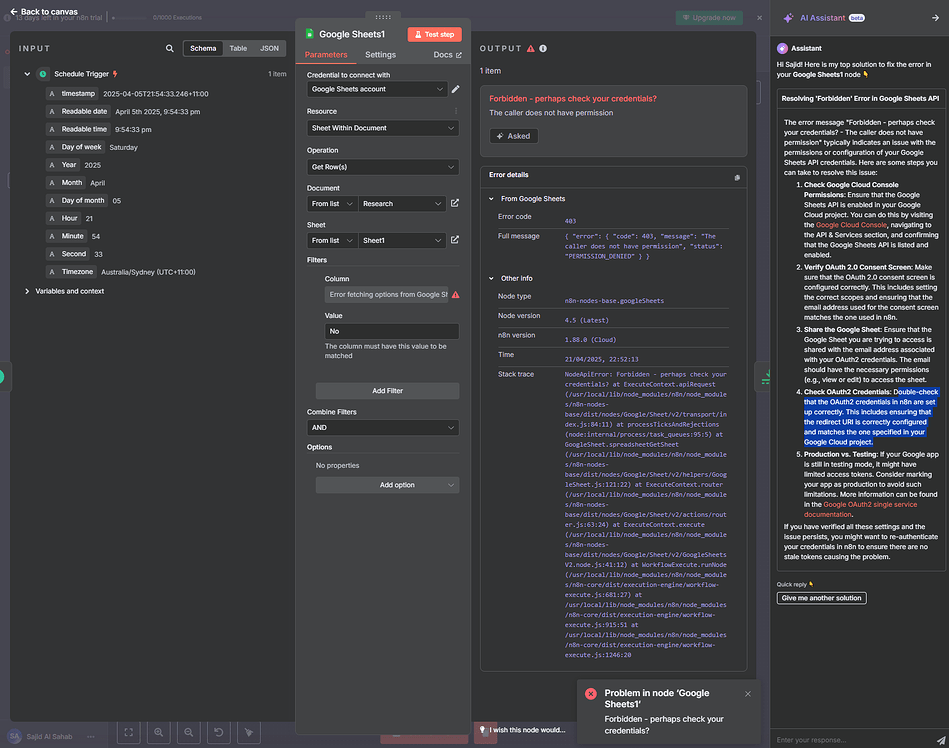
Task: Copy error details with copy icon
Action: (x=737, y=177)
